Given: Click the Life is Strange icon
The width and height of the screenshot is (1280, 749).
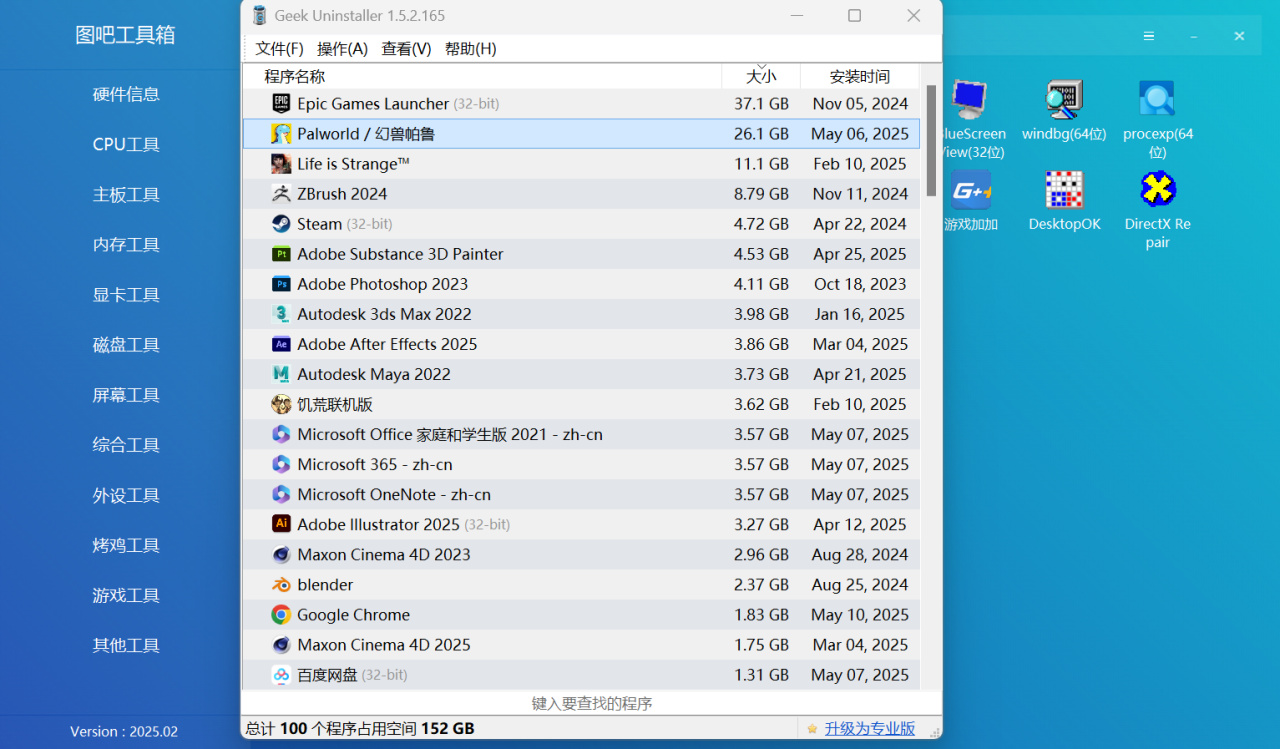Looking at the screenshot, I should tap(281, 164).
